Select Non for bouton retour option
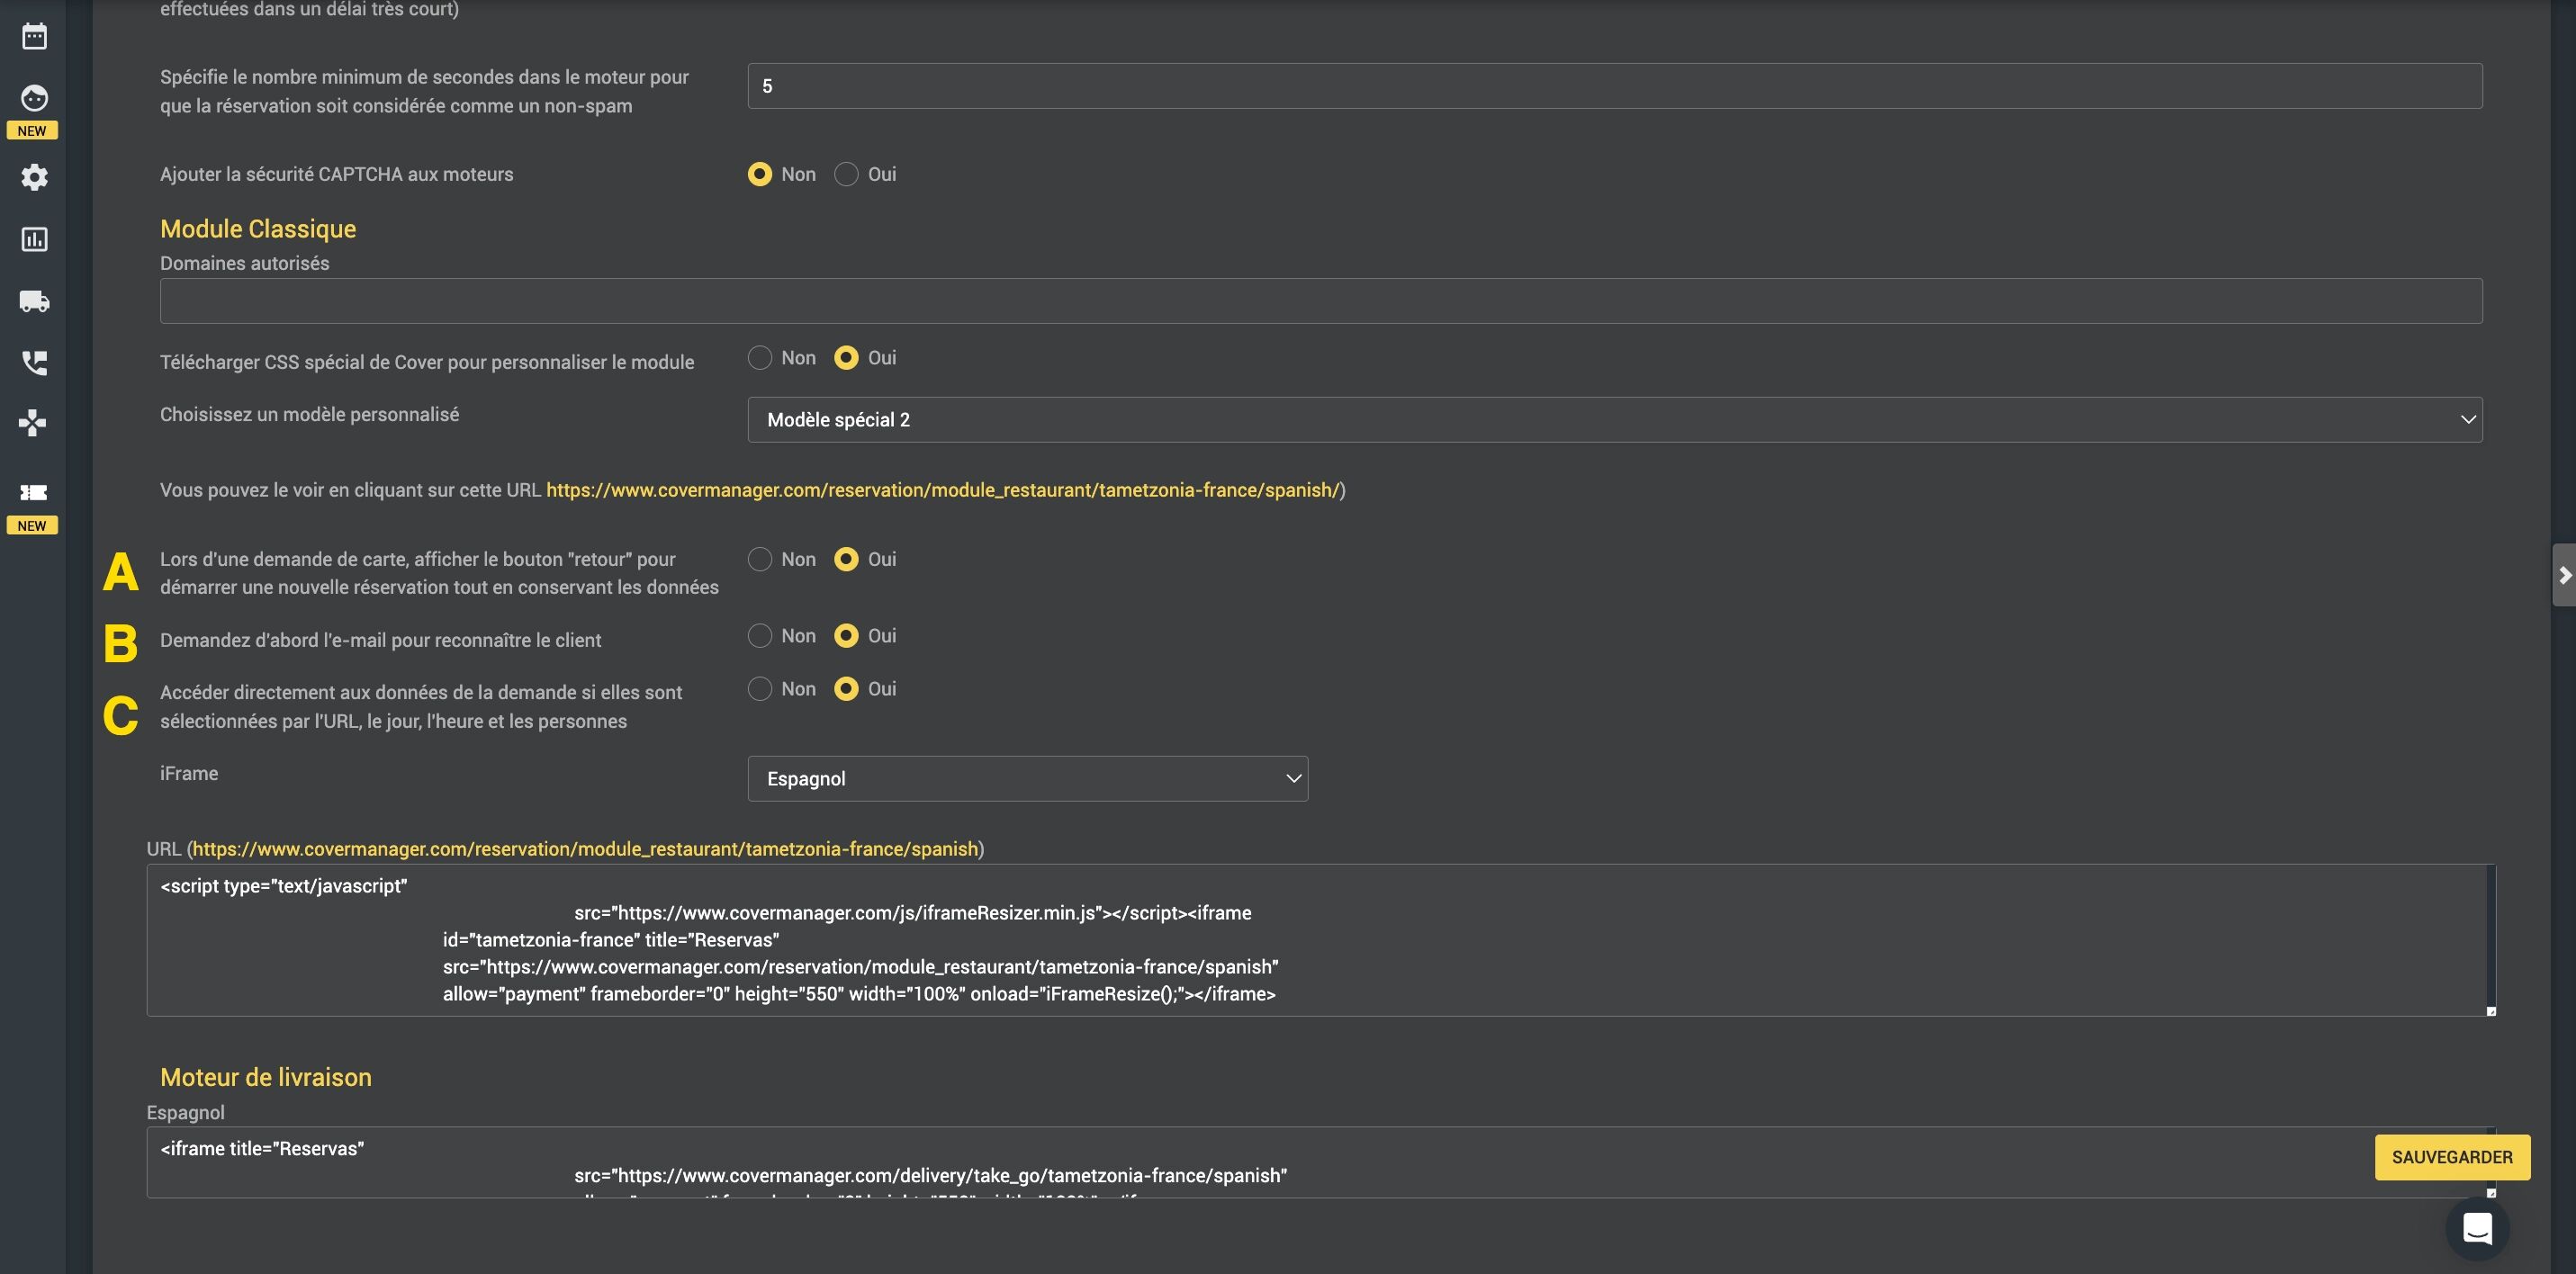Image resolution: width=2576 pixels, height=1274 pixels. click(760, 559)
